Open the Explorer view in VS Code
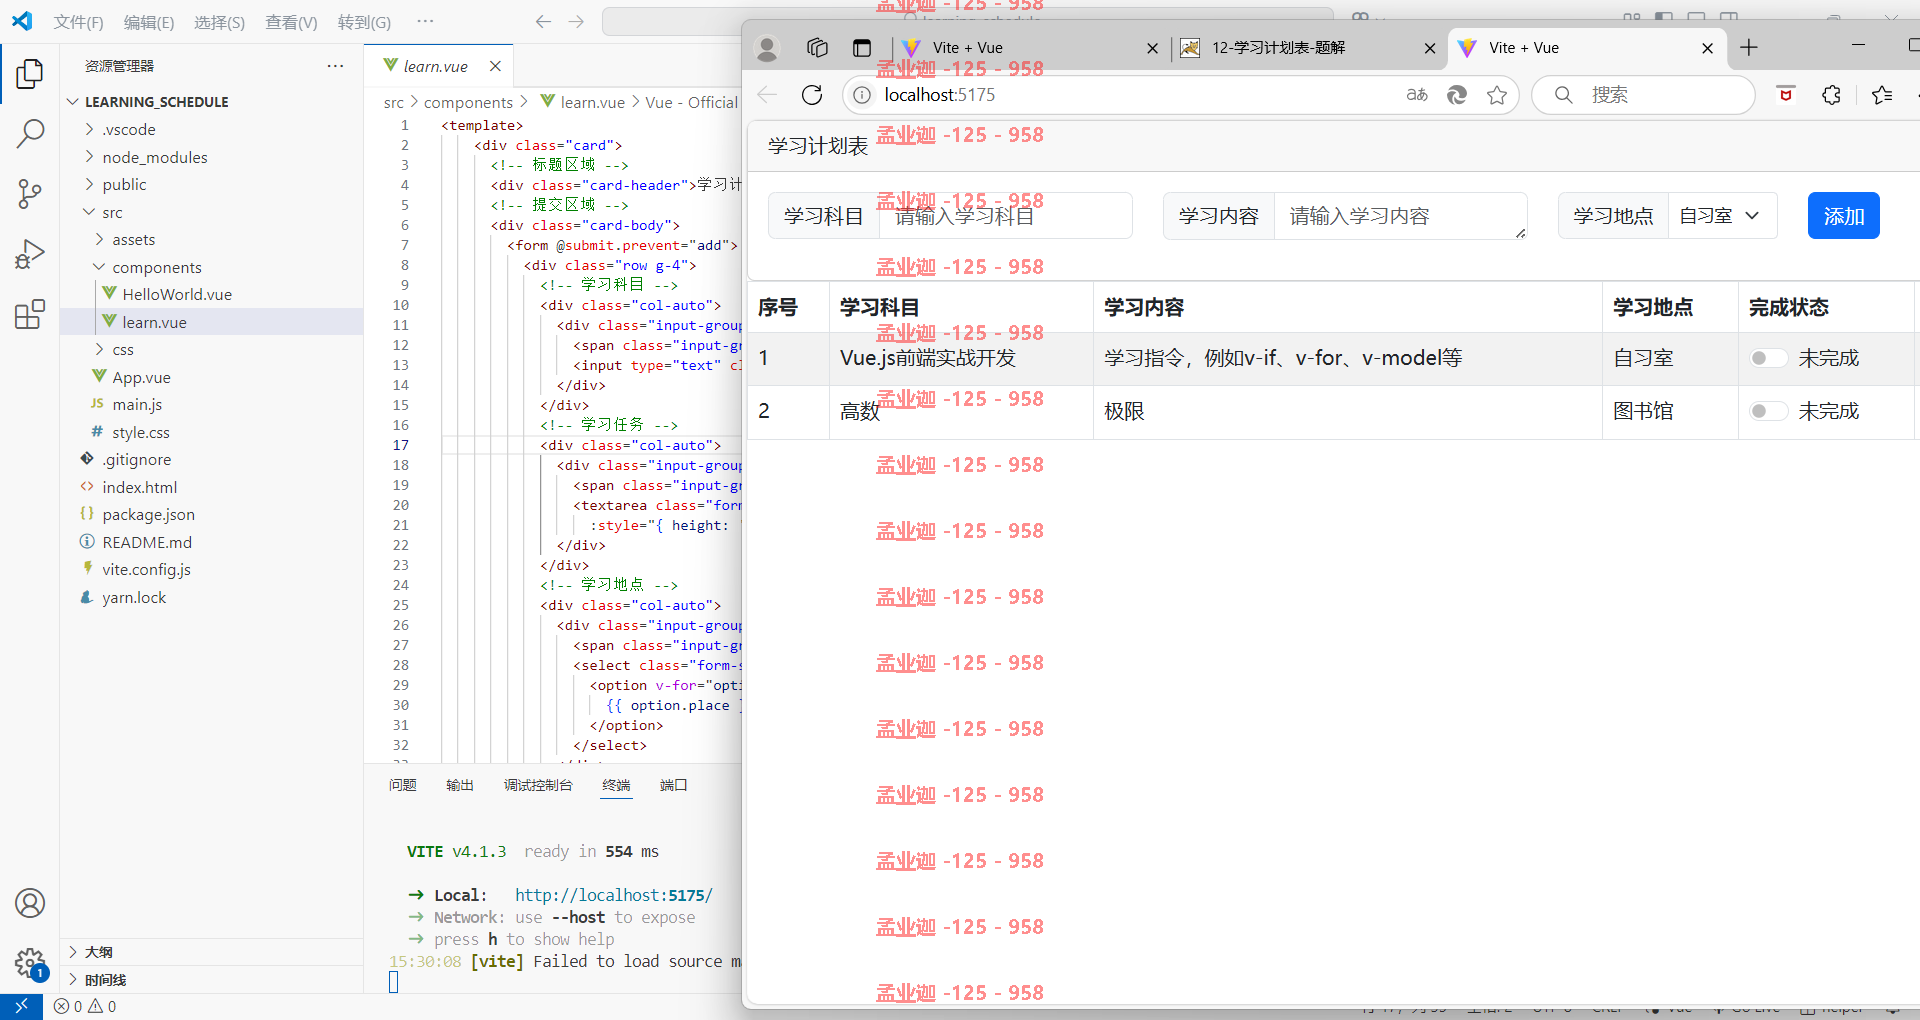This screenshot has height=1020, width=1920. coord(30,73)
